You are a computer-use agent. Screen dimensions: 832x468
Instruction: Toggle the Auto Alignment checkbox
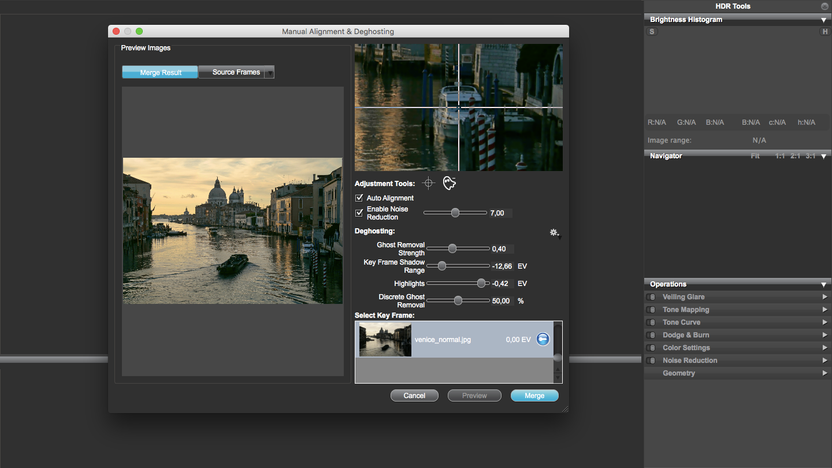point(359,198)
